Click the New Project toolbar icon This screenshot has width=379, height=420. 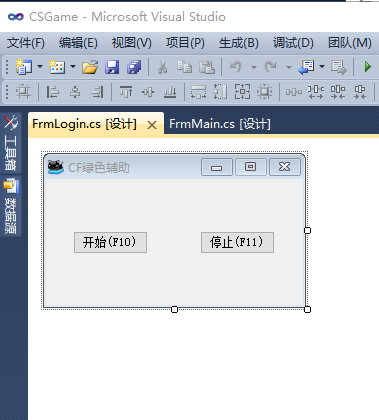24,67
